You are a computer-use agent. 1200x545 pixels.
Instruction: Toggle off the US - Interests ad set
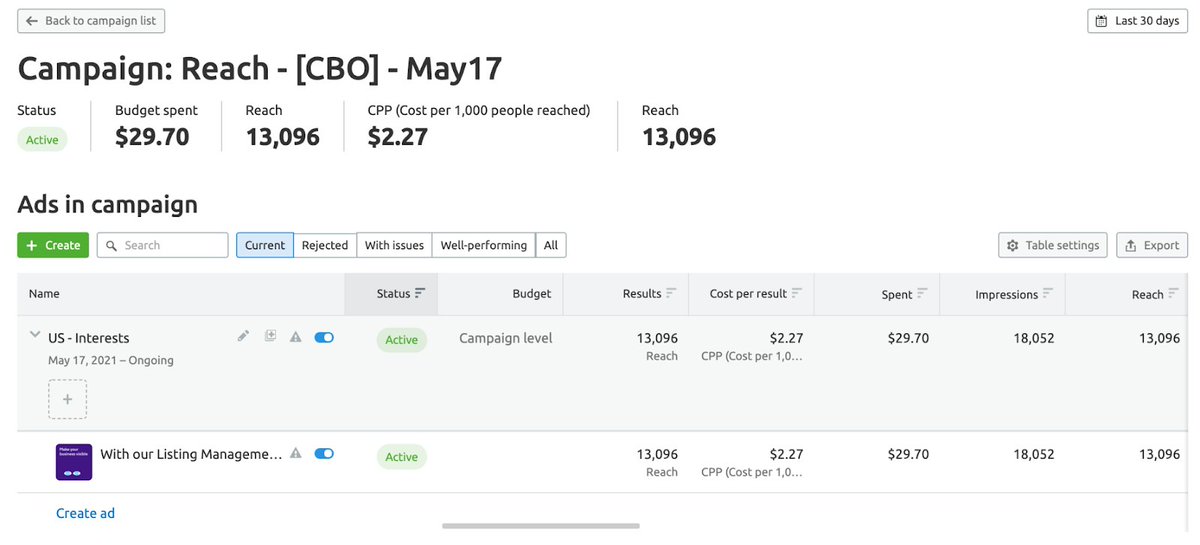pyautogui.click(x=324, y=338)
